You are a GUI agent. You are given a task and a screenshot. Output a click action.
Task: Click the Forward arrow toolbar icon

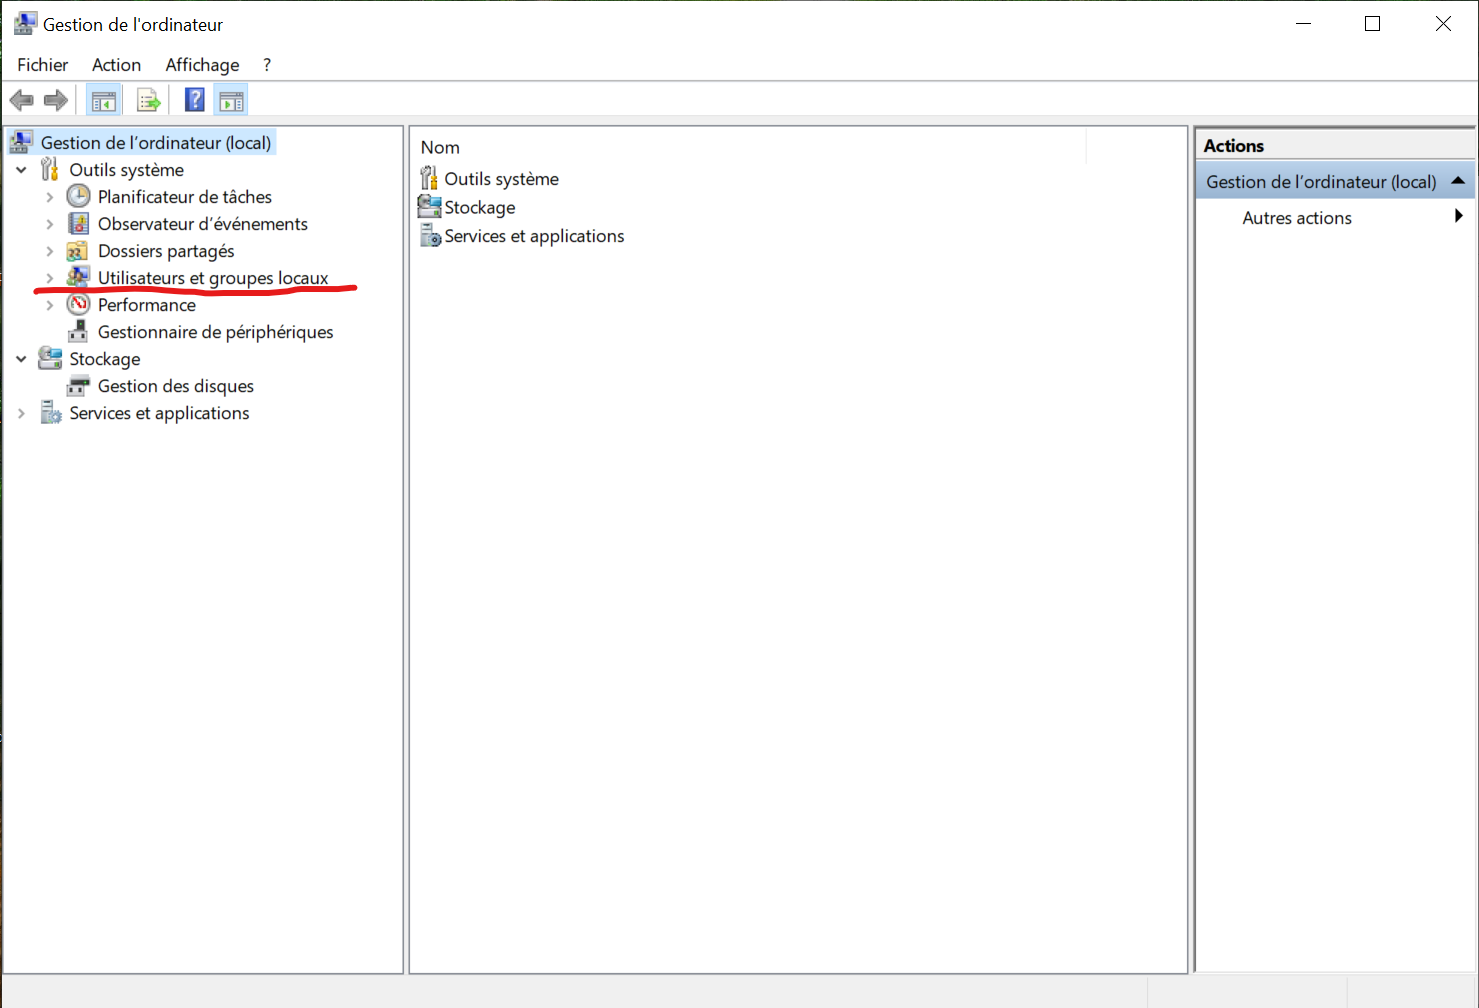56,100
